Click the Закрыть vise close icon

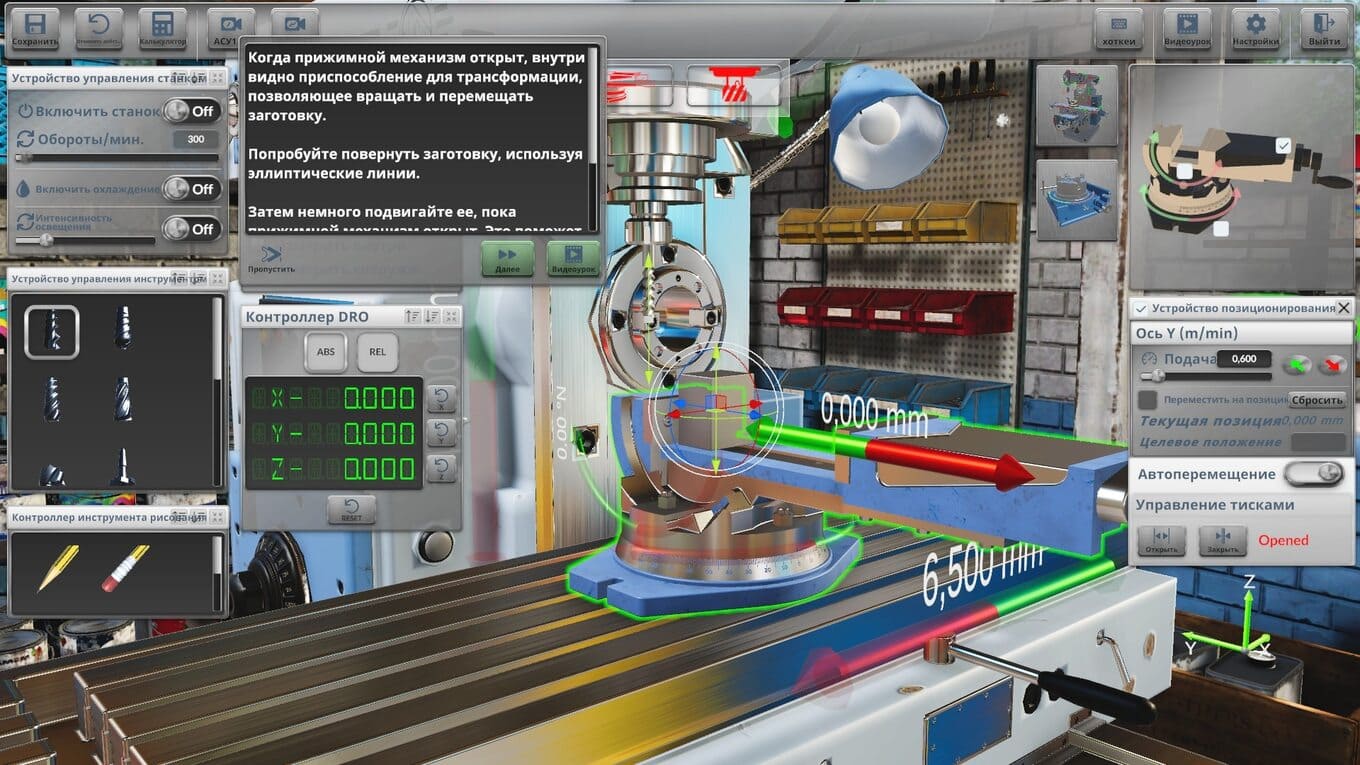(1222, 540)
